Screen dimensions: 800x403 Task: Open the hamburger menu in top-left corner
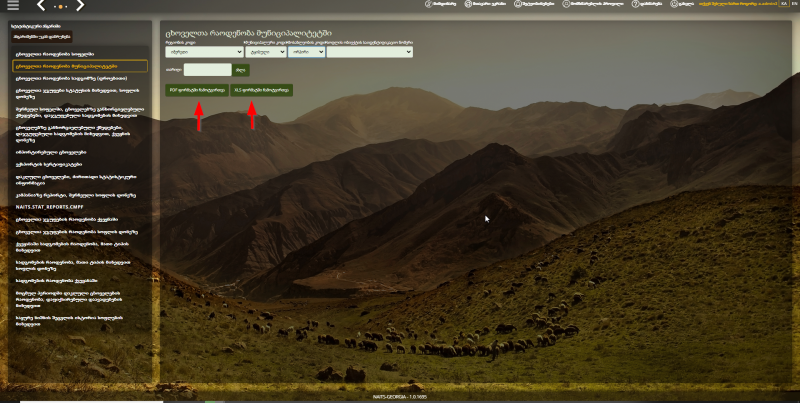click(13, 5)
